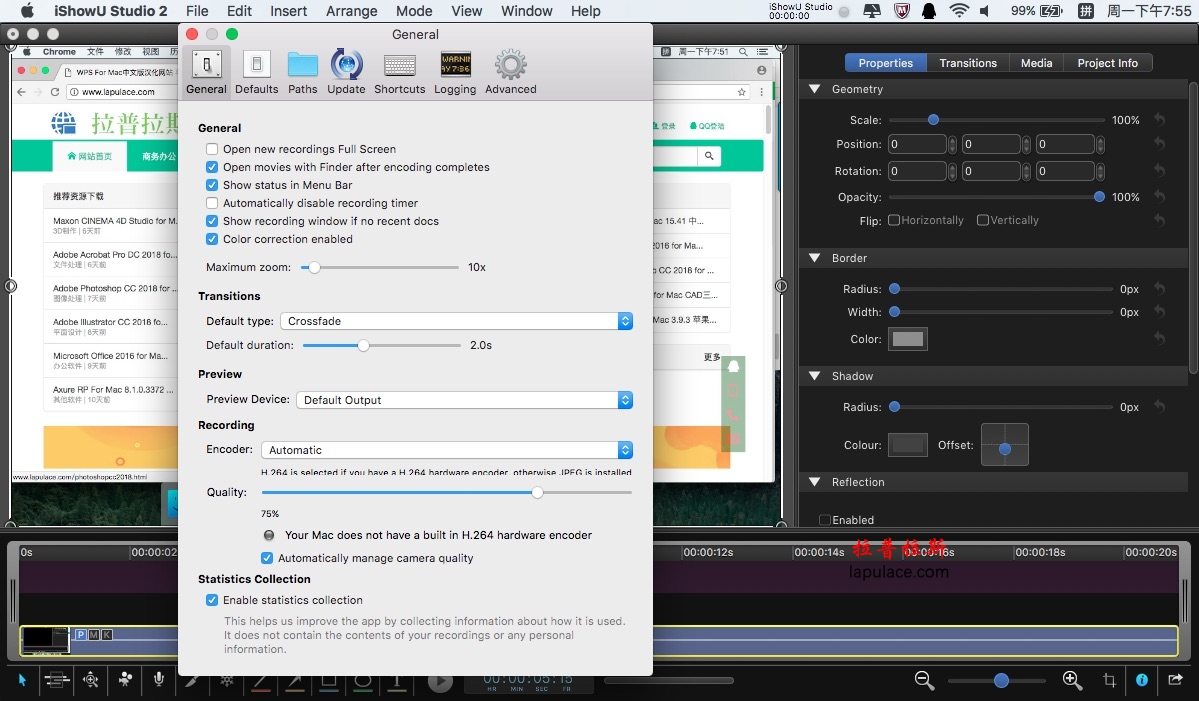Open the Mode menu
This screenshot has width=1199, height=701.
pyautogui.click(x=414, y=11)
